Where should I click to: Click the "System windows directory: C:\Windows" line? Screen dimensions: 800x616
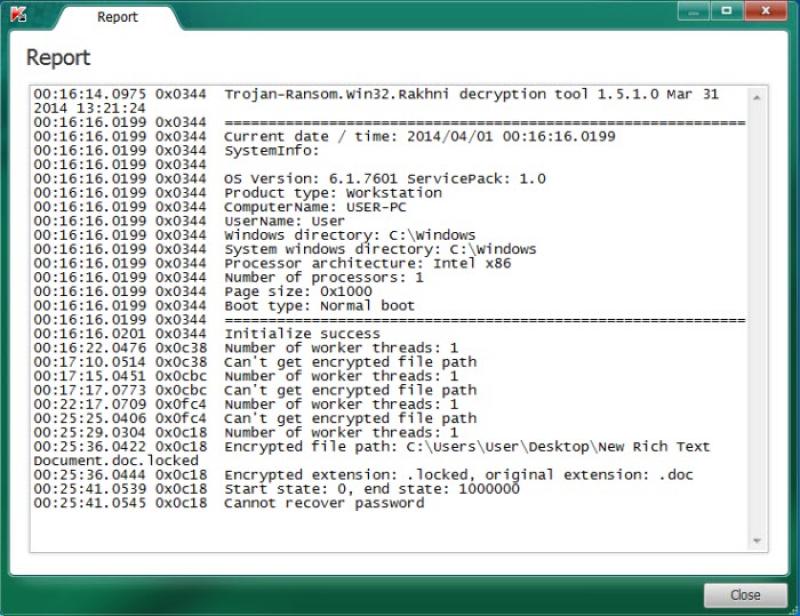[x=285, y=250]
